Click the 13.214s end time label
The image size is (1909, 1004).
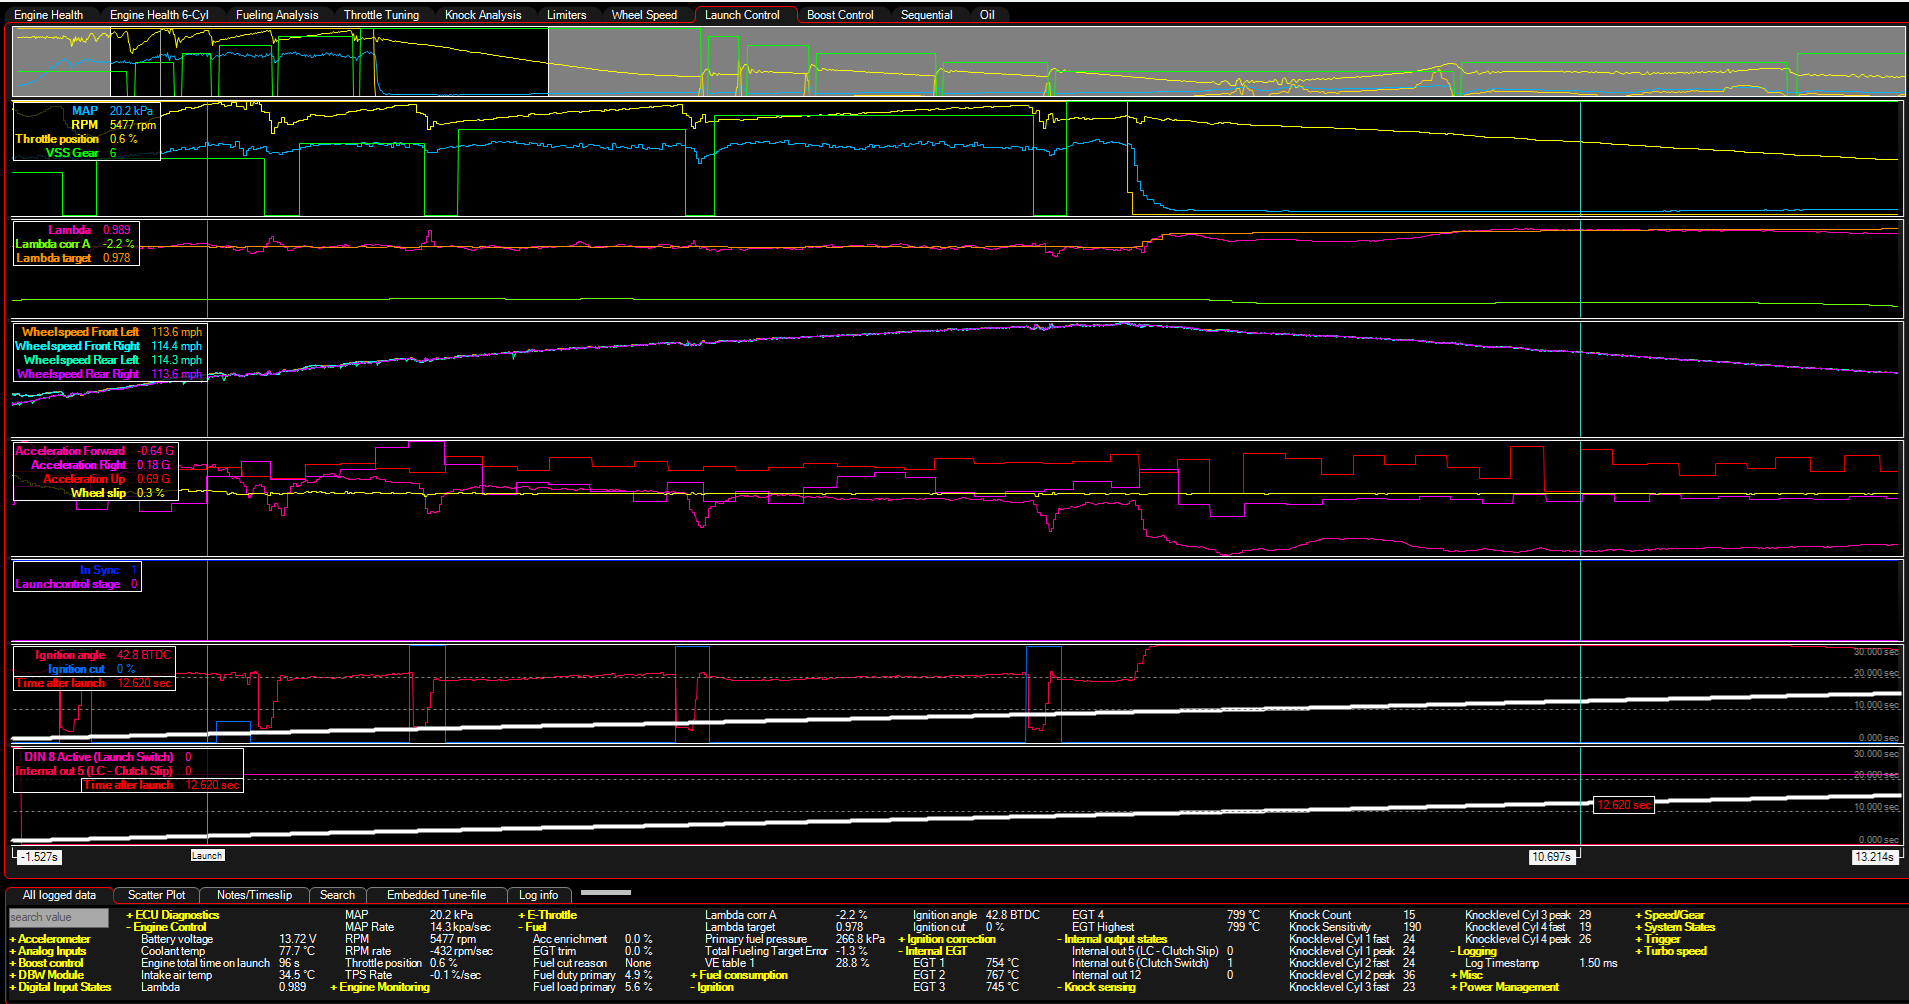1874,857
